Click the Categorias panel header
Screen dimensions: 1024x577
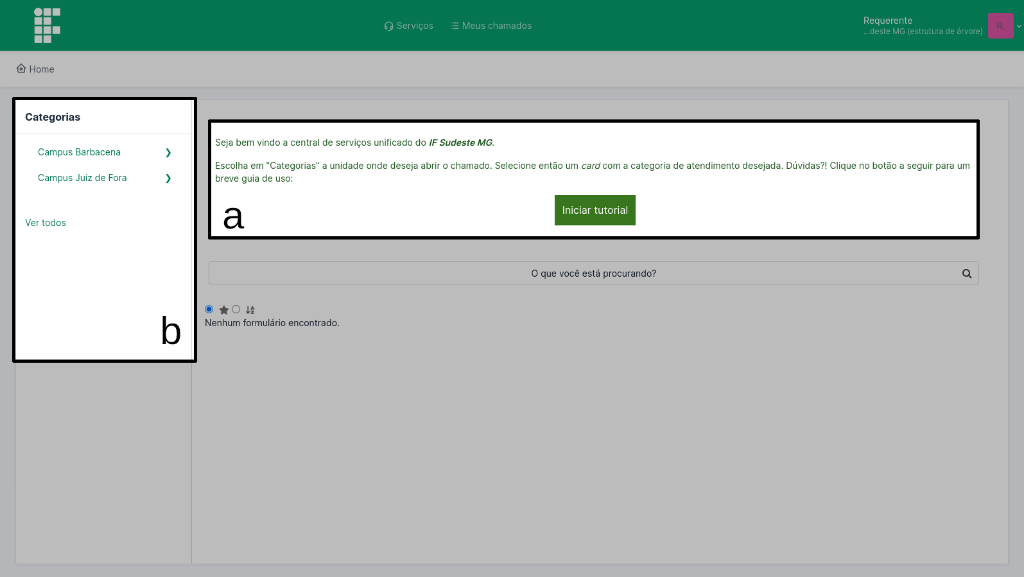pos(53,117)
